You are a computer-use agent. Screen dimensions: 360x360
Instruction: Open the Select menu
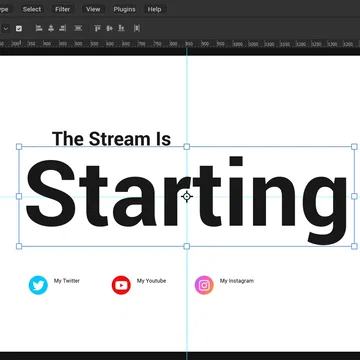(32, 9)
